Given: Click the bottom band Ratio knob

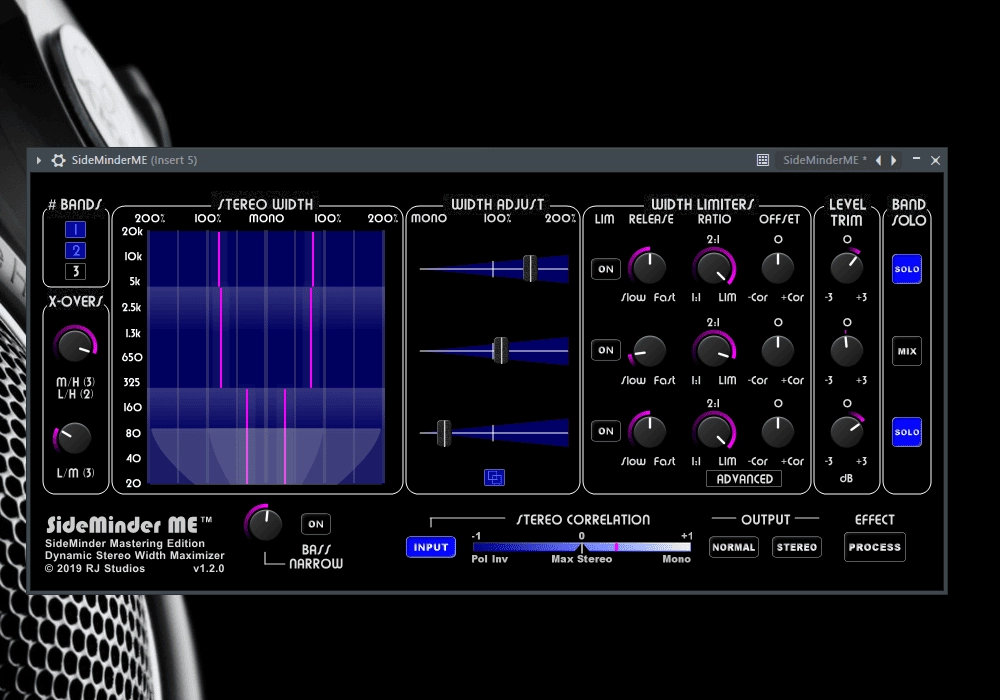Looking at the screenshot, I should pos(714,431).
